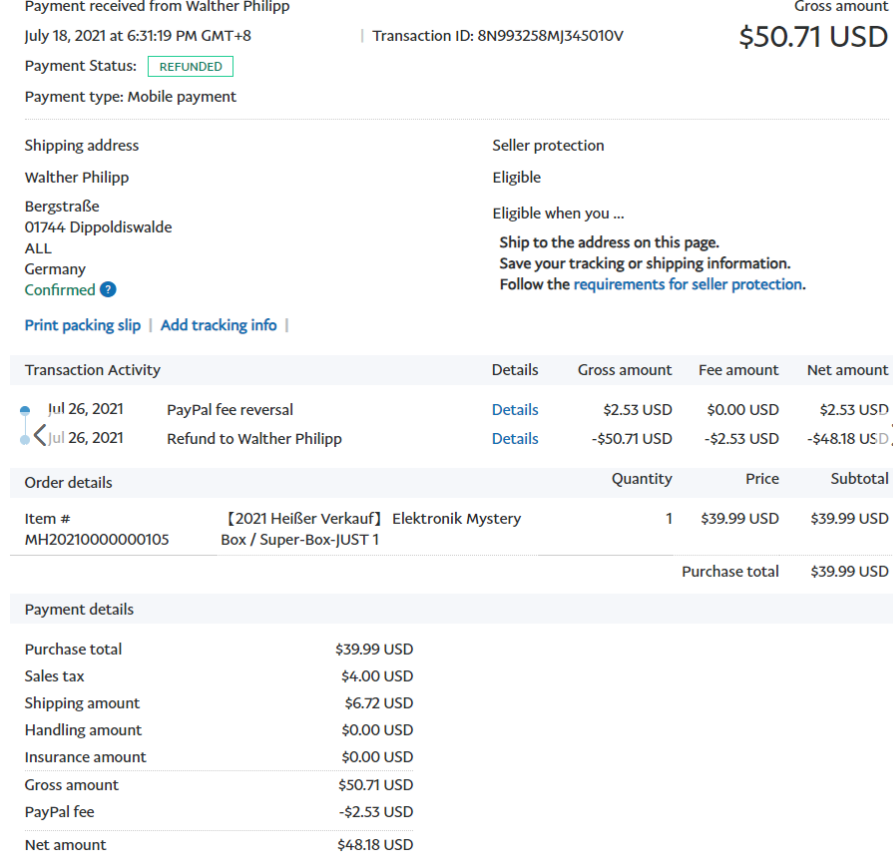View Details for Refund to Walther Philipp
Screen dimensions: 893x862
pyautogui.click(x=514, y=439)
